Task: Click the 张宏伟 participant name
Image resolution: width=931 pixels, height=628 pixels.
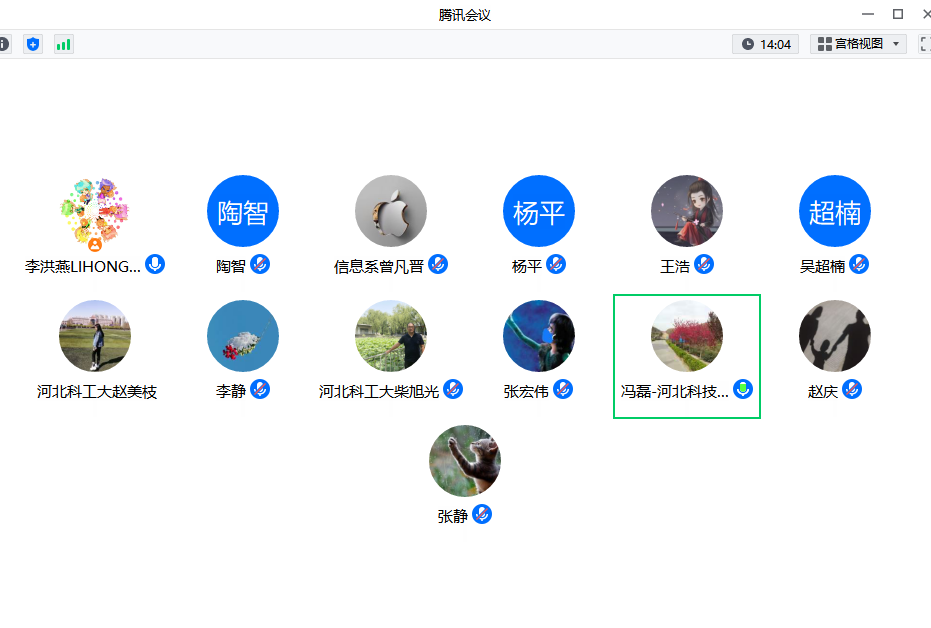Action: click(526, 392)
